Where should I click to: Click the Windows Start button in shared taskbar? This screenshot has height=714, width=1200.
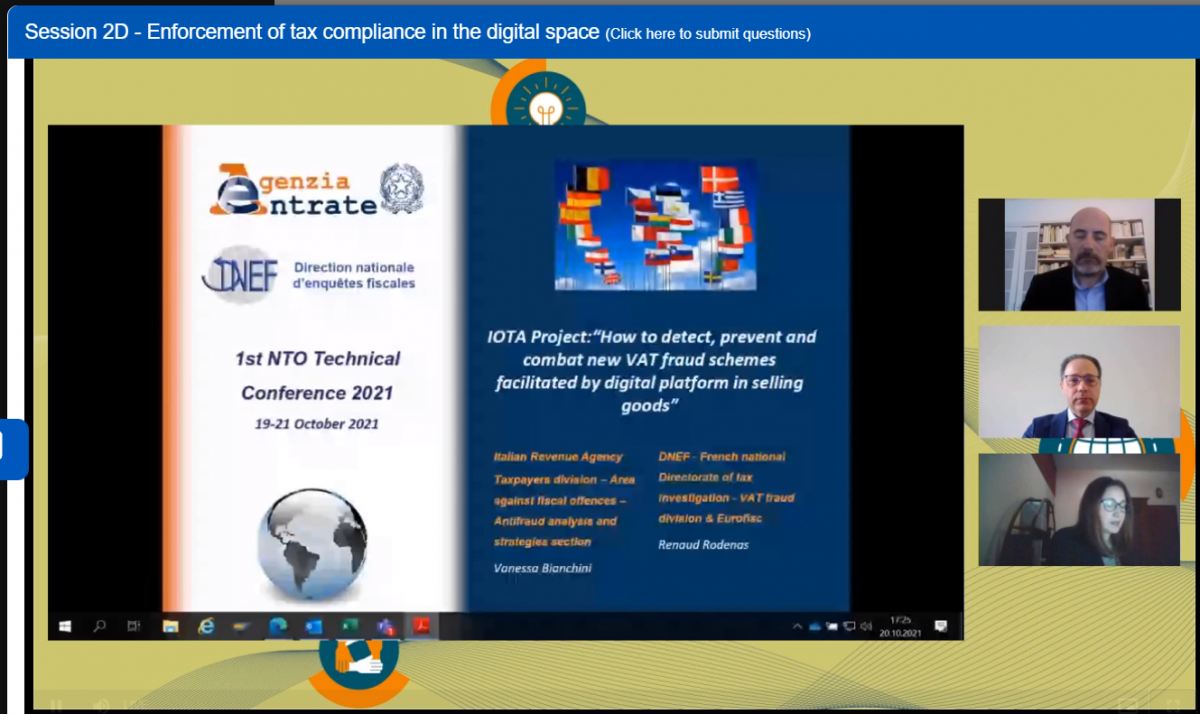pos(66,626)
